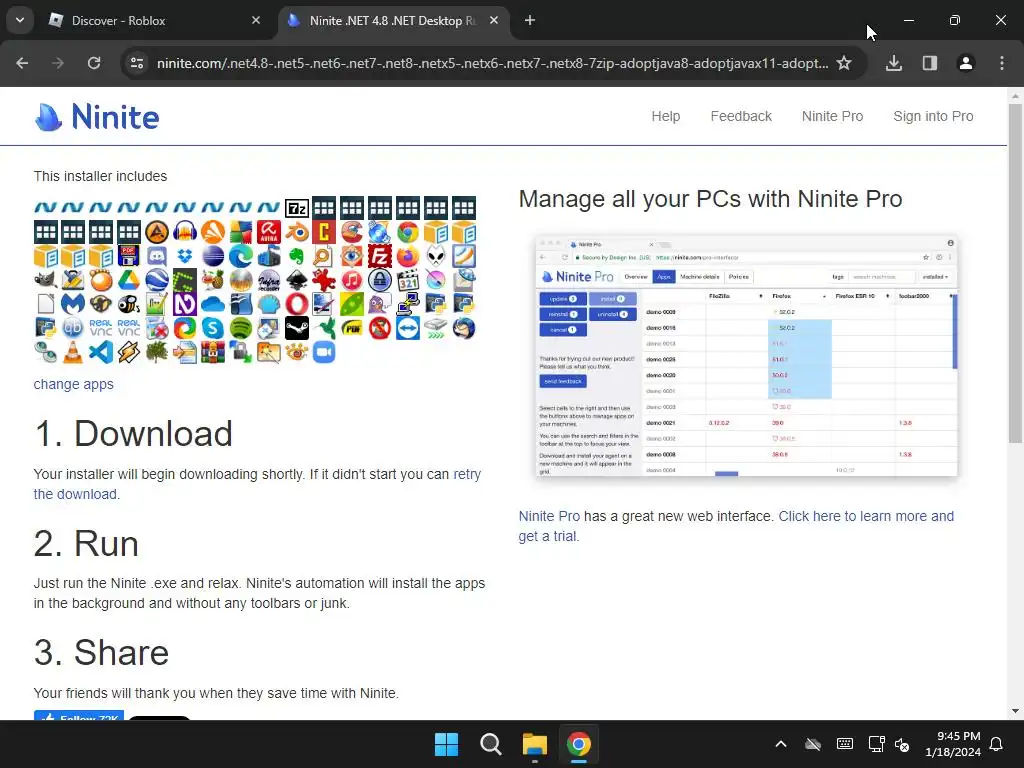Click the Ninite logo at page top
The width and height of the screenshot is (1024, 768).
tap(97, 117)
